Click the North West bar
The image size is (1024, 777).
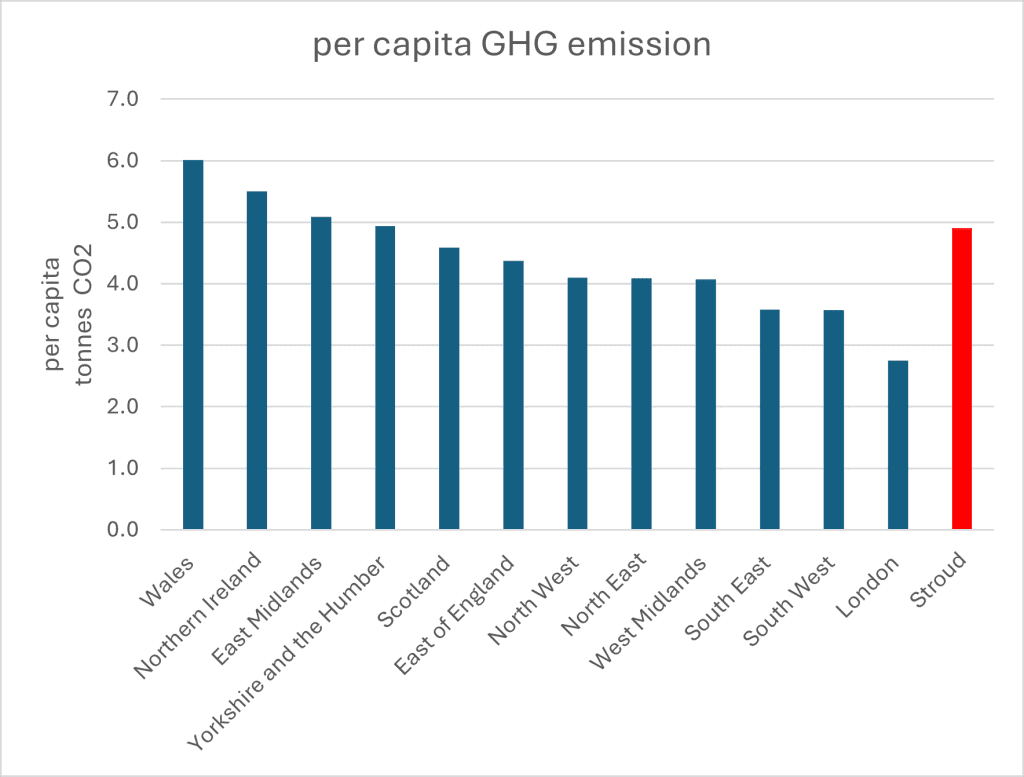[577, 403]
